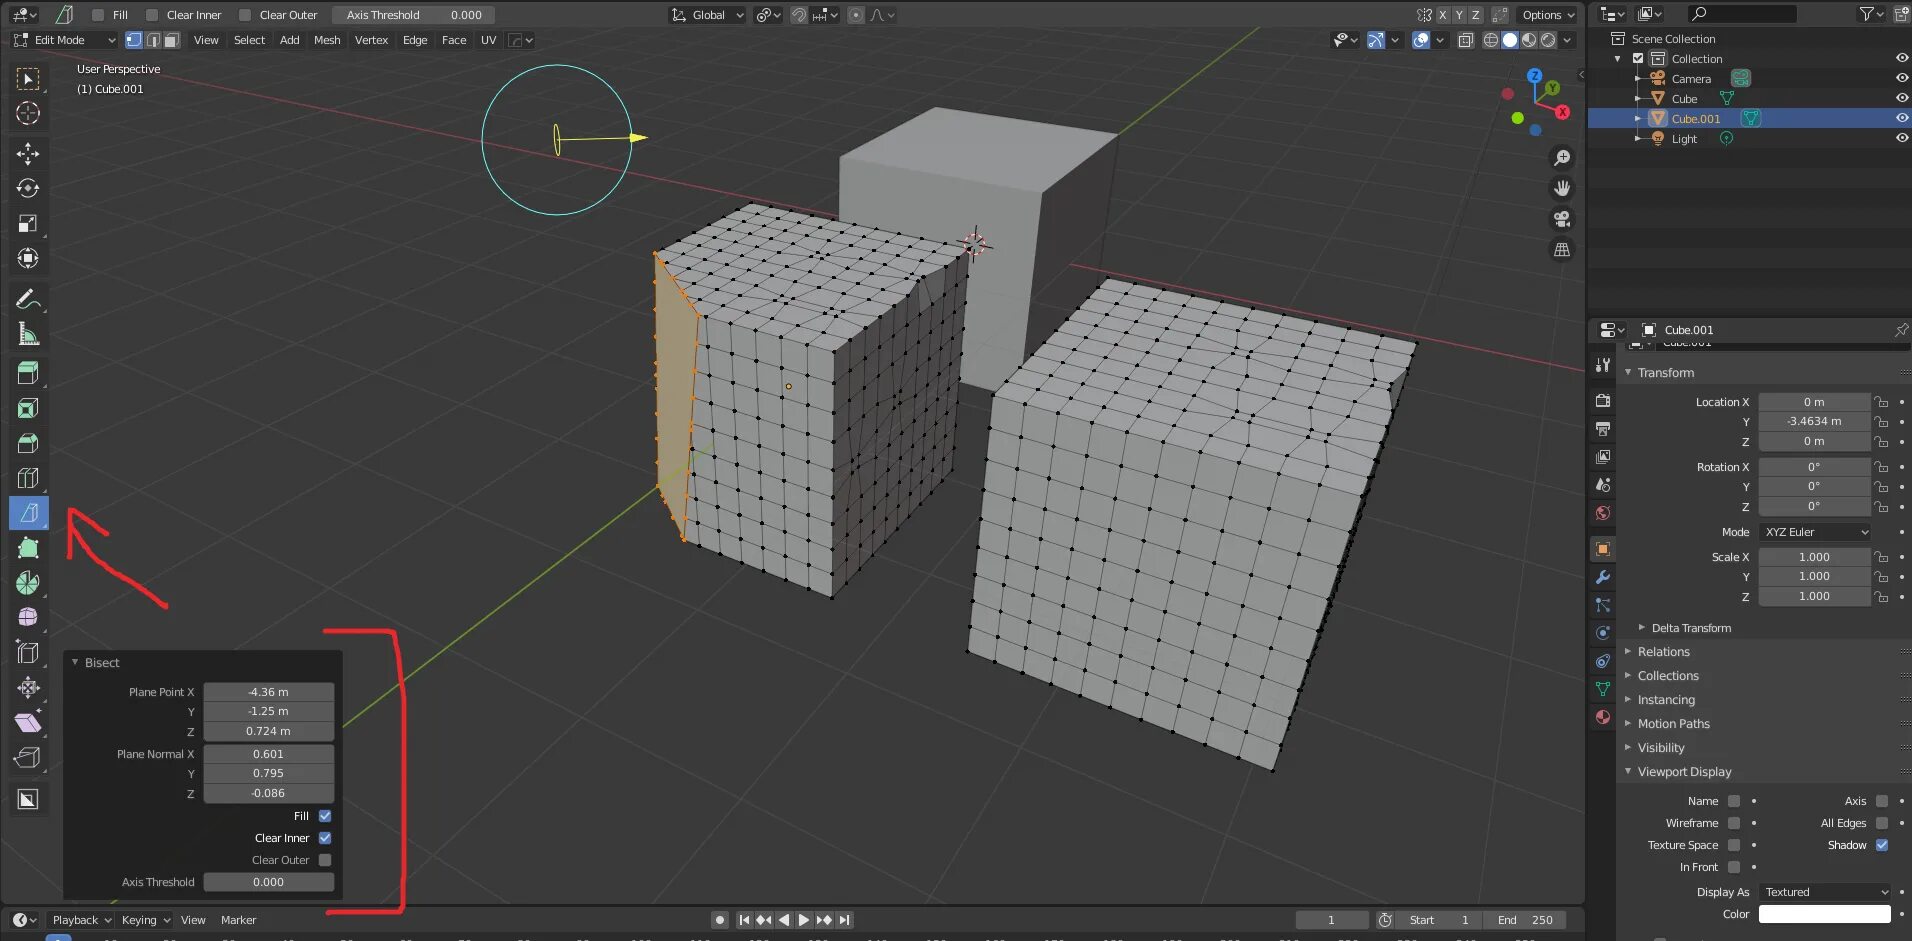This screenshot has width=1912, height=941.
Task: Toggle Clear Inner checkbox in Bisect panel
Action: (325, 838)
